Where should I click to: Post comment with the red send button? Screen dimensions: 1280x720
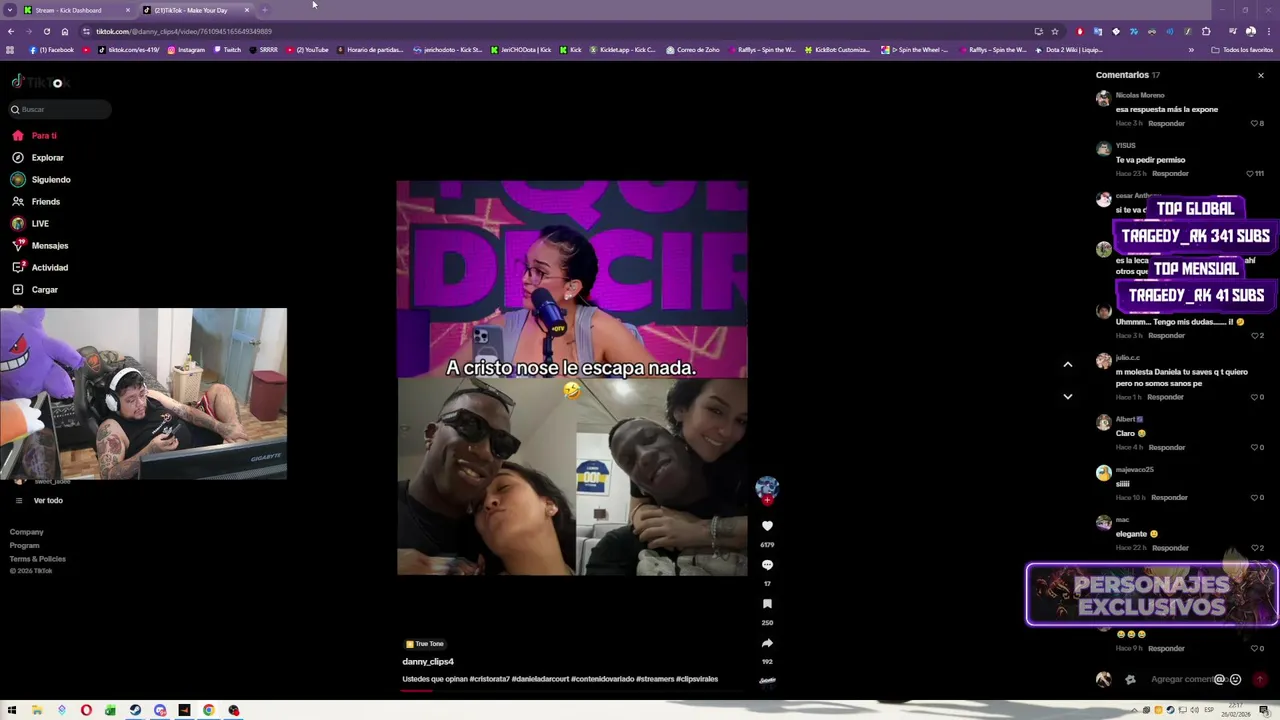(1259, 679)
